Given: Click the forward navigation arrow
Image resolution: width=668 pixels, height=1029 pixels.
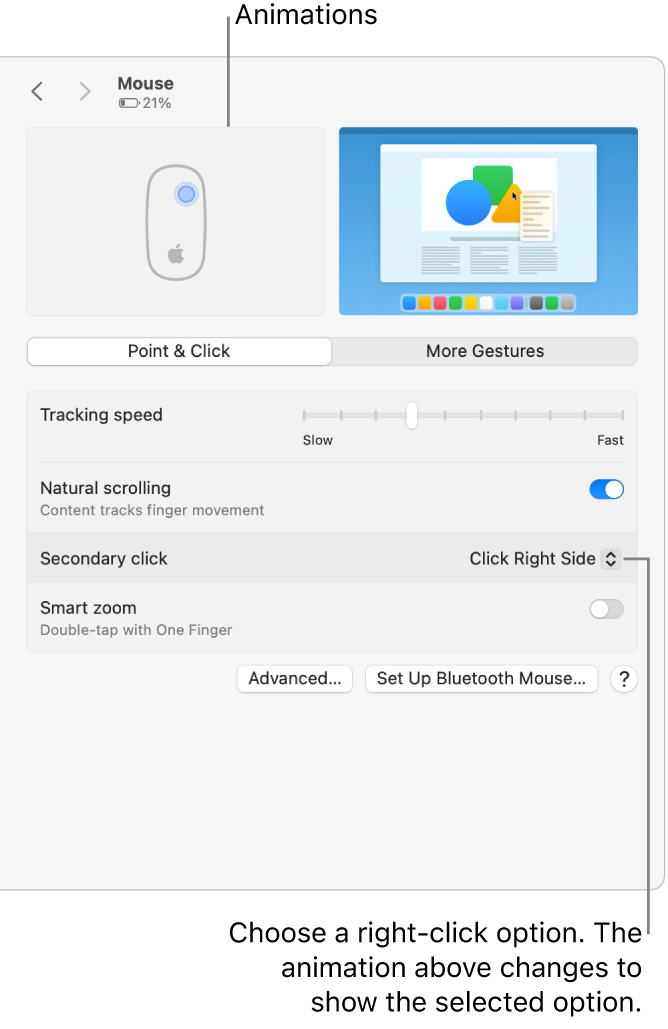Looking at the screenshot, I should click(85, 91).
